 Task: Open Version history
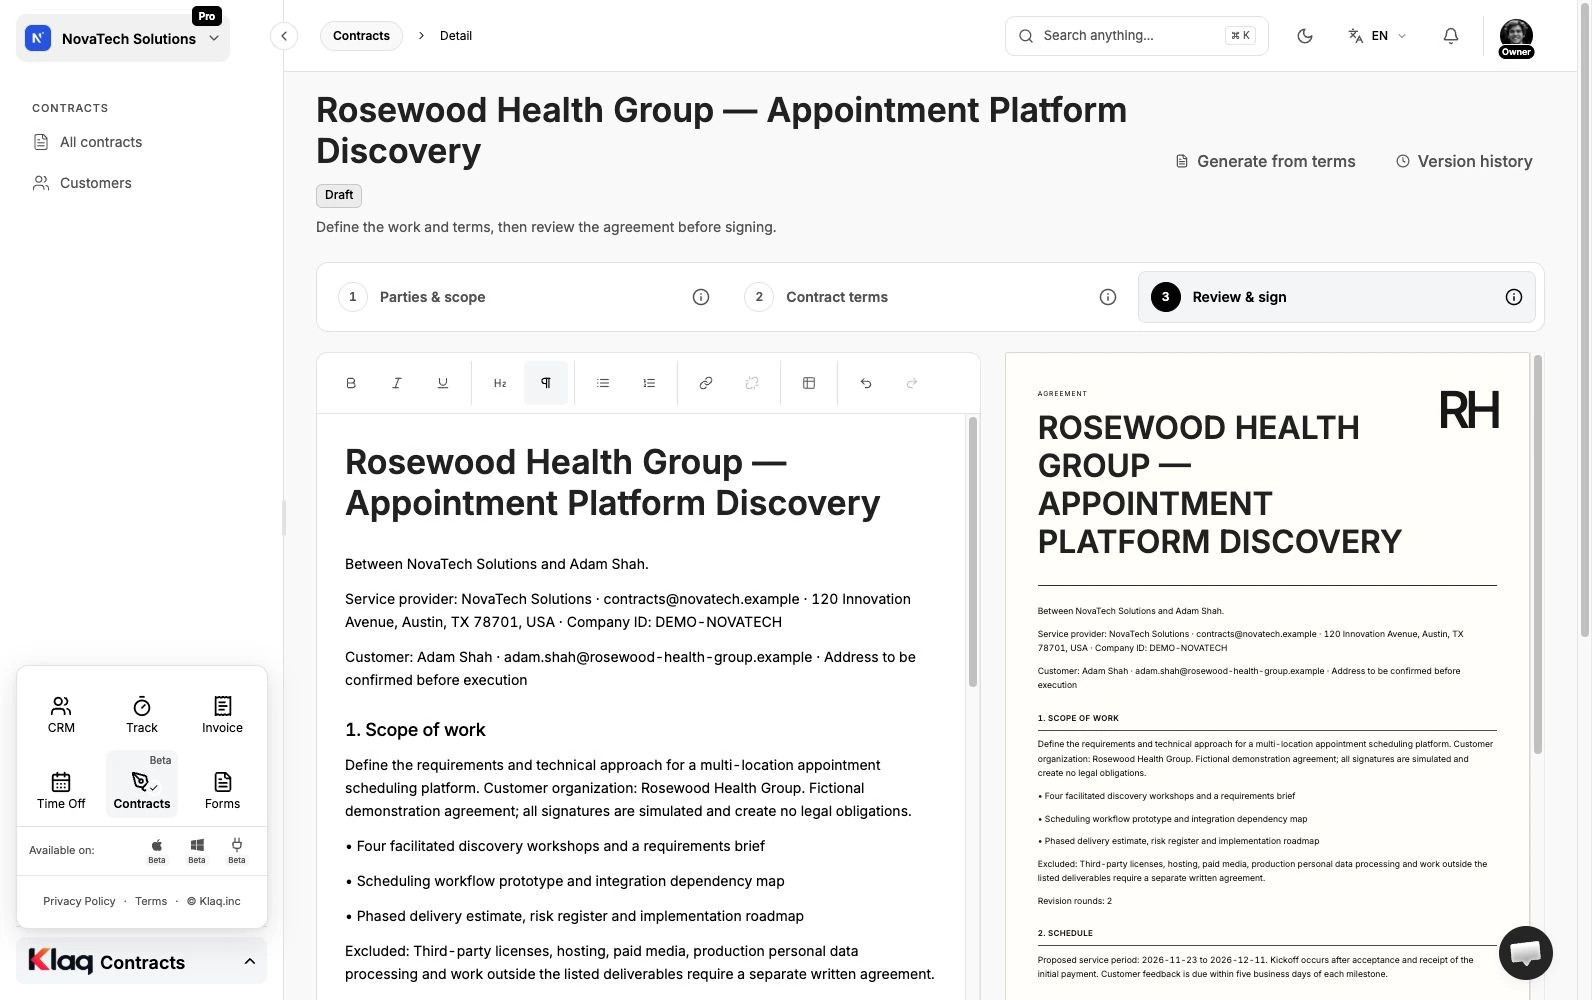pos(1464,161)
